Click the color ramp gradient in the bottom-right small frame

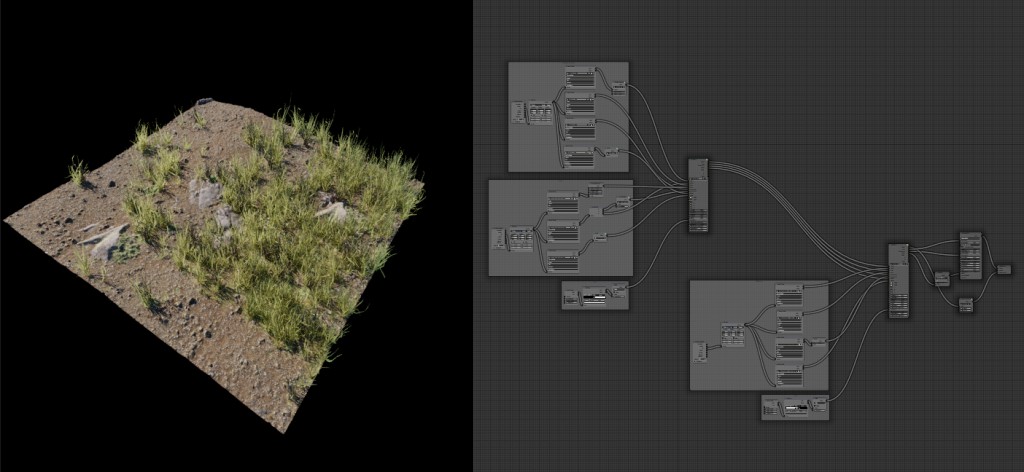pyautogui.click(x=796, y=408)
